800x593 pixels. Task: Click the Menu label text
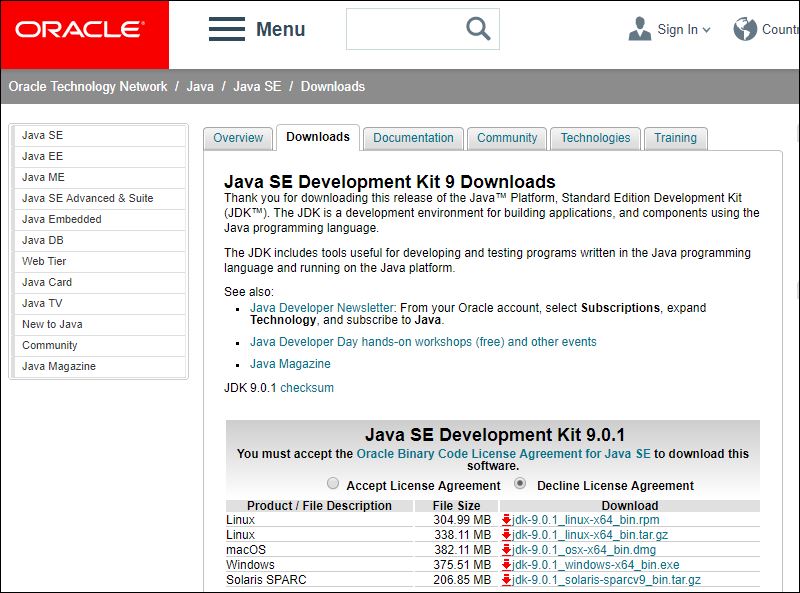click(281, 29)
